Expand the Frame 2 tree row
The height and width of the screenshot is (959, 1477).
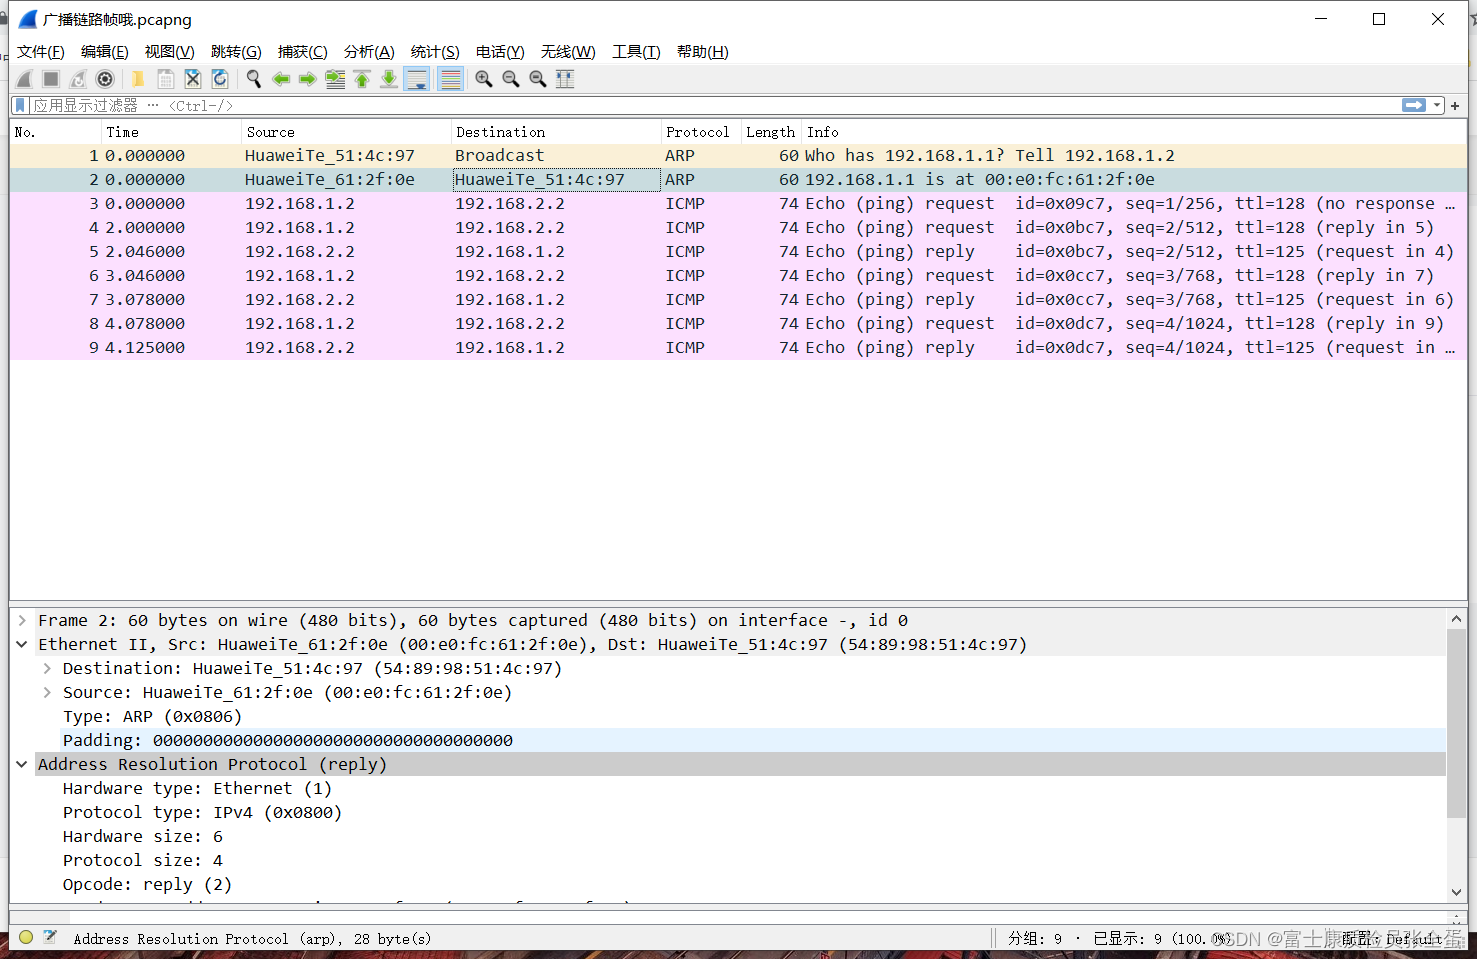22,621
